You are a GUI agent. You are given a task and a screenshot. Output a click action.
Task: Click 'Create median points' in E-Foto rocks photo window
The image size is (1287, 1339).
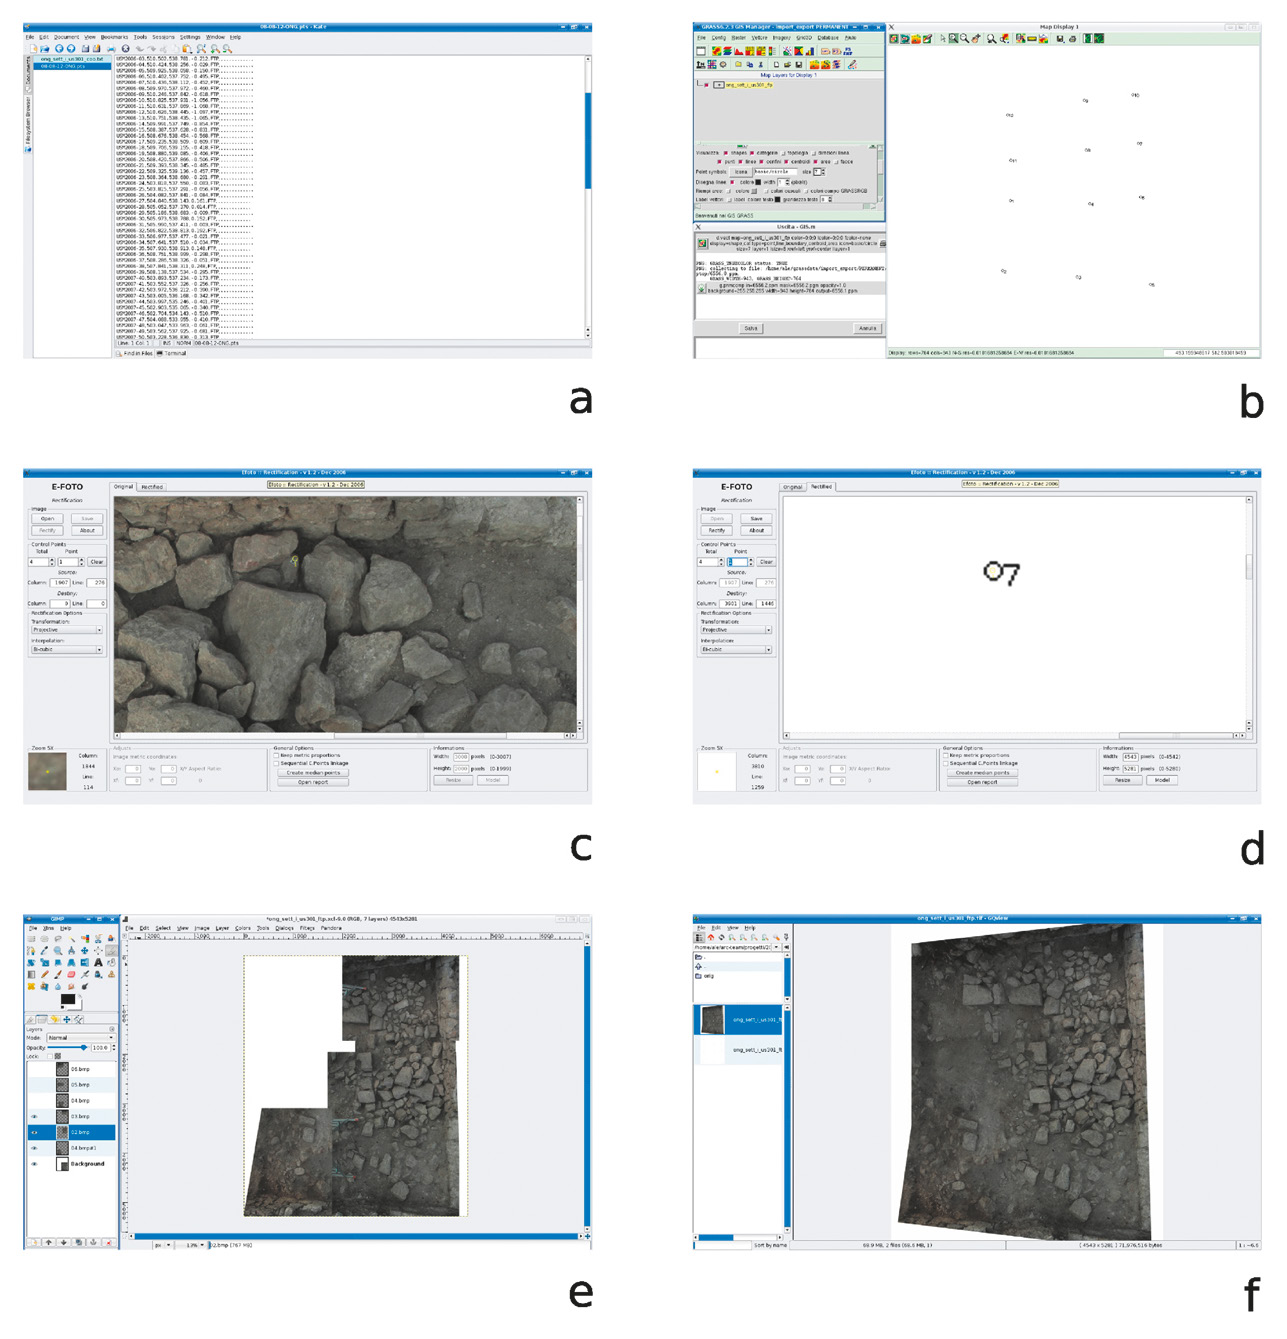tap(313, 773)
